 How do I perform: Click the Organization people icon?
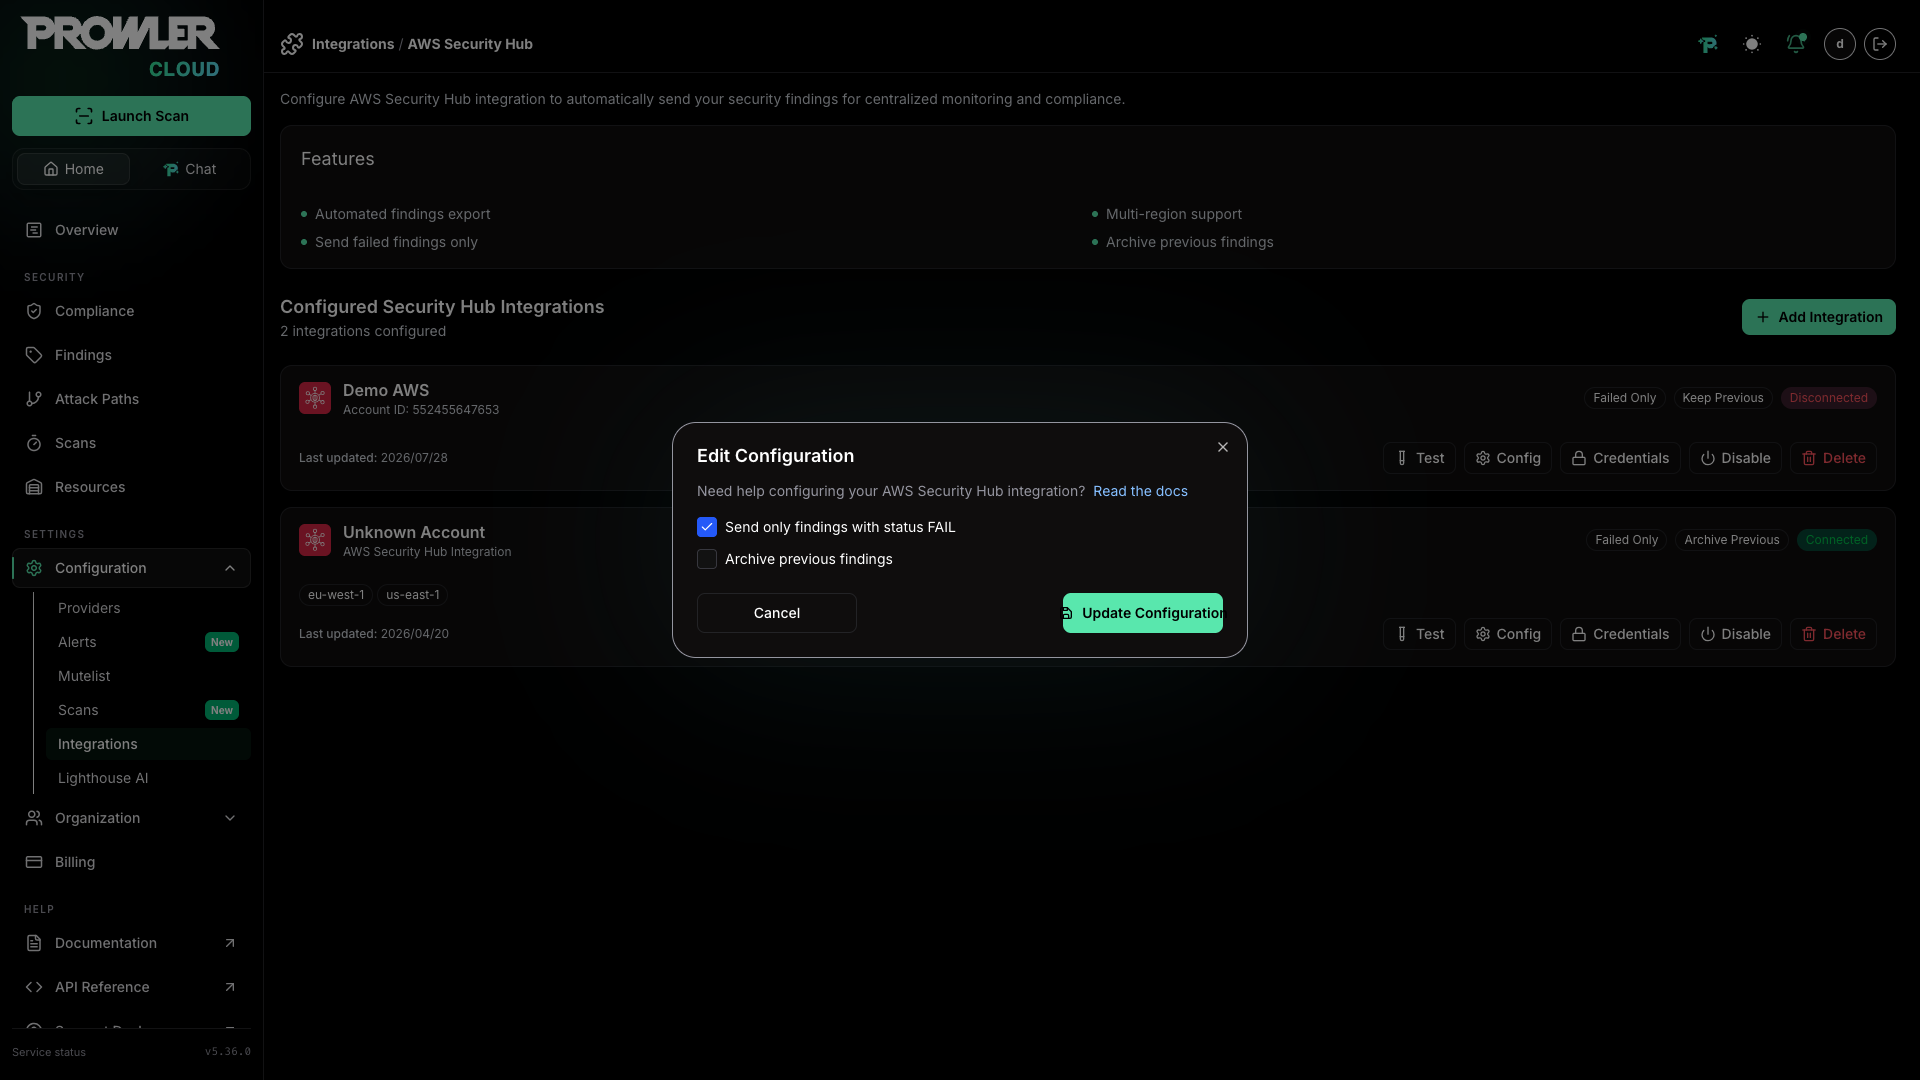(x=34, y=818)
